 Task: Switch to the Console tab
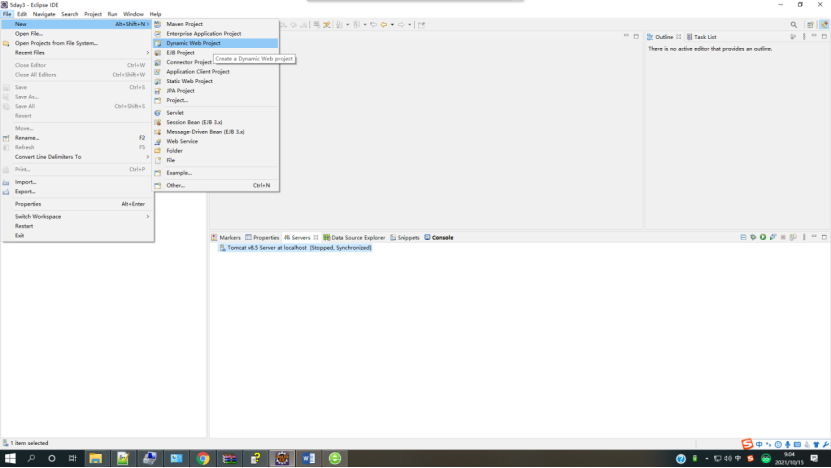[439, 237]
